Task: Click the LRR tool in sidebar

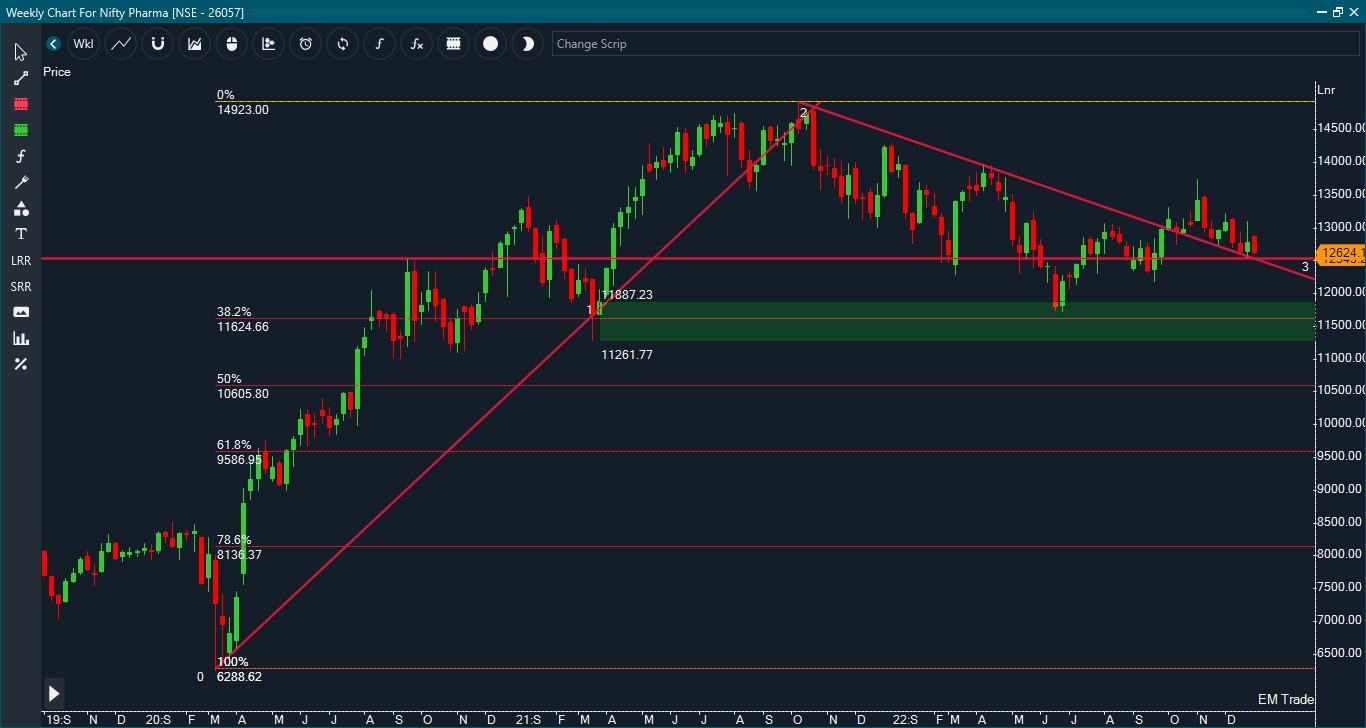Action: (20, 260)
